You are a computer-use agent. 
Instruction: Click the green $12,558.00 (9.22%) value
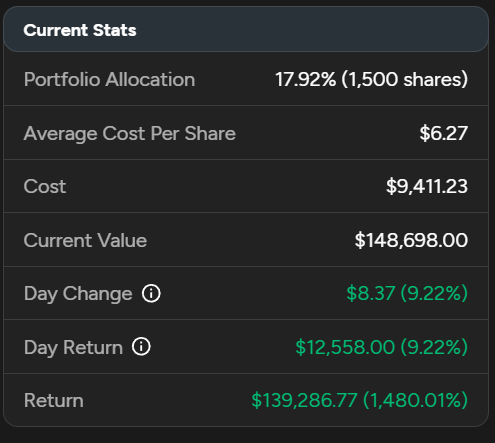382,347
